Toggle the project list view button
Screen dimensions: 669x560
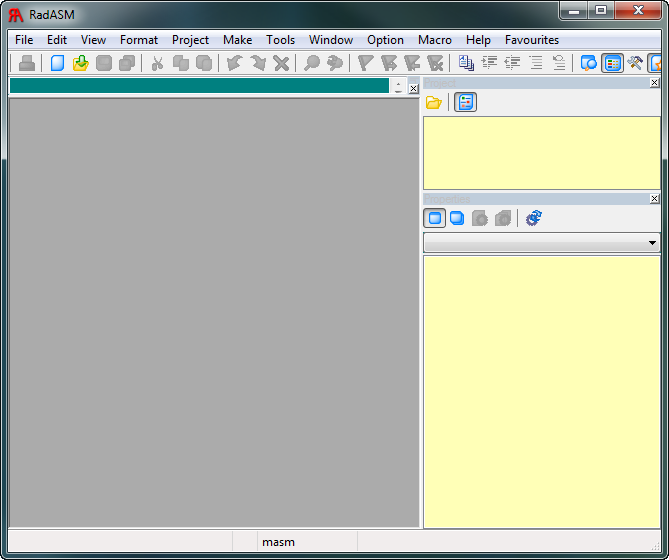coord(465,102)
